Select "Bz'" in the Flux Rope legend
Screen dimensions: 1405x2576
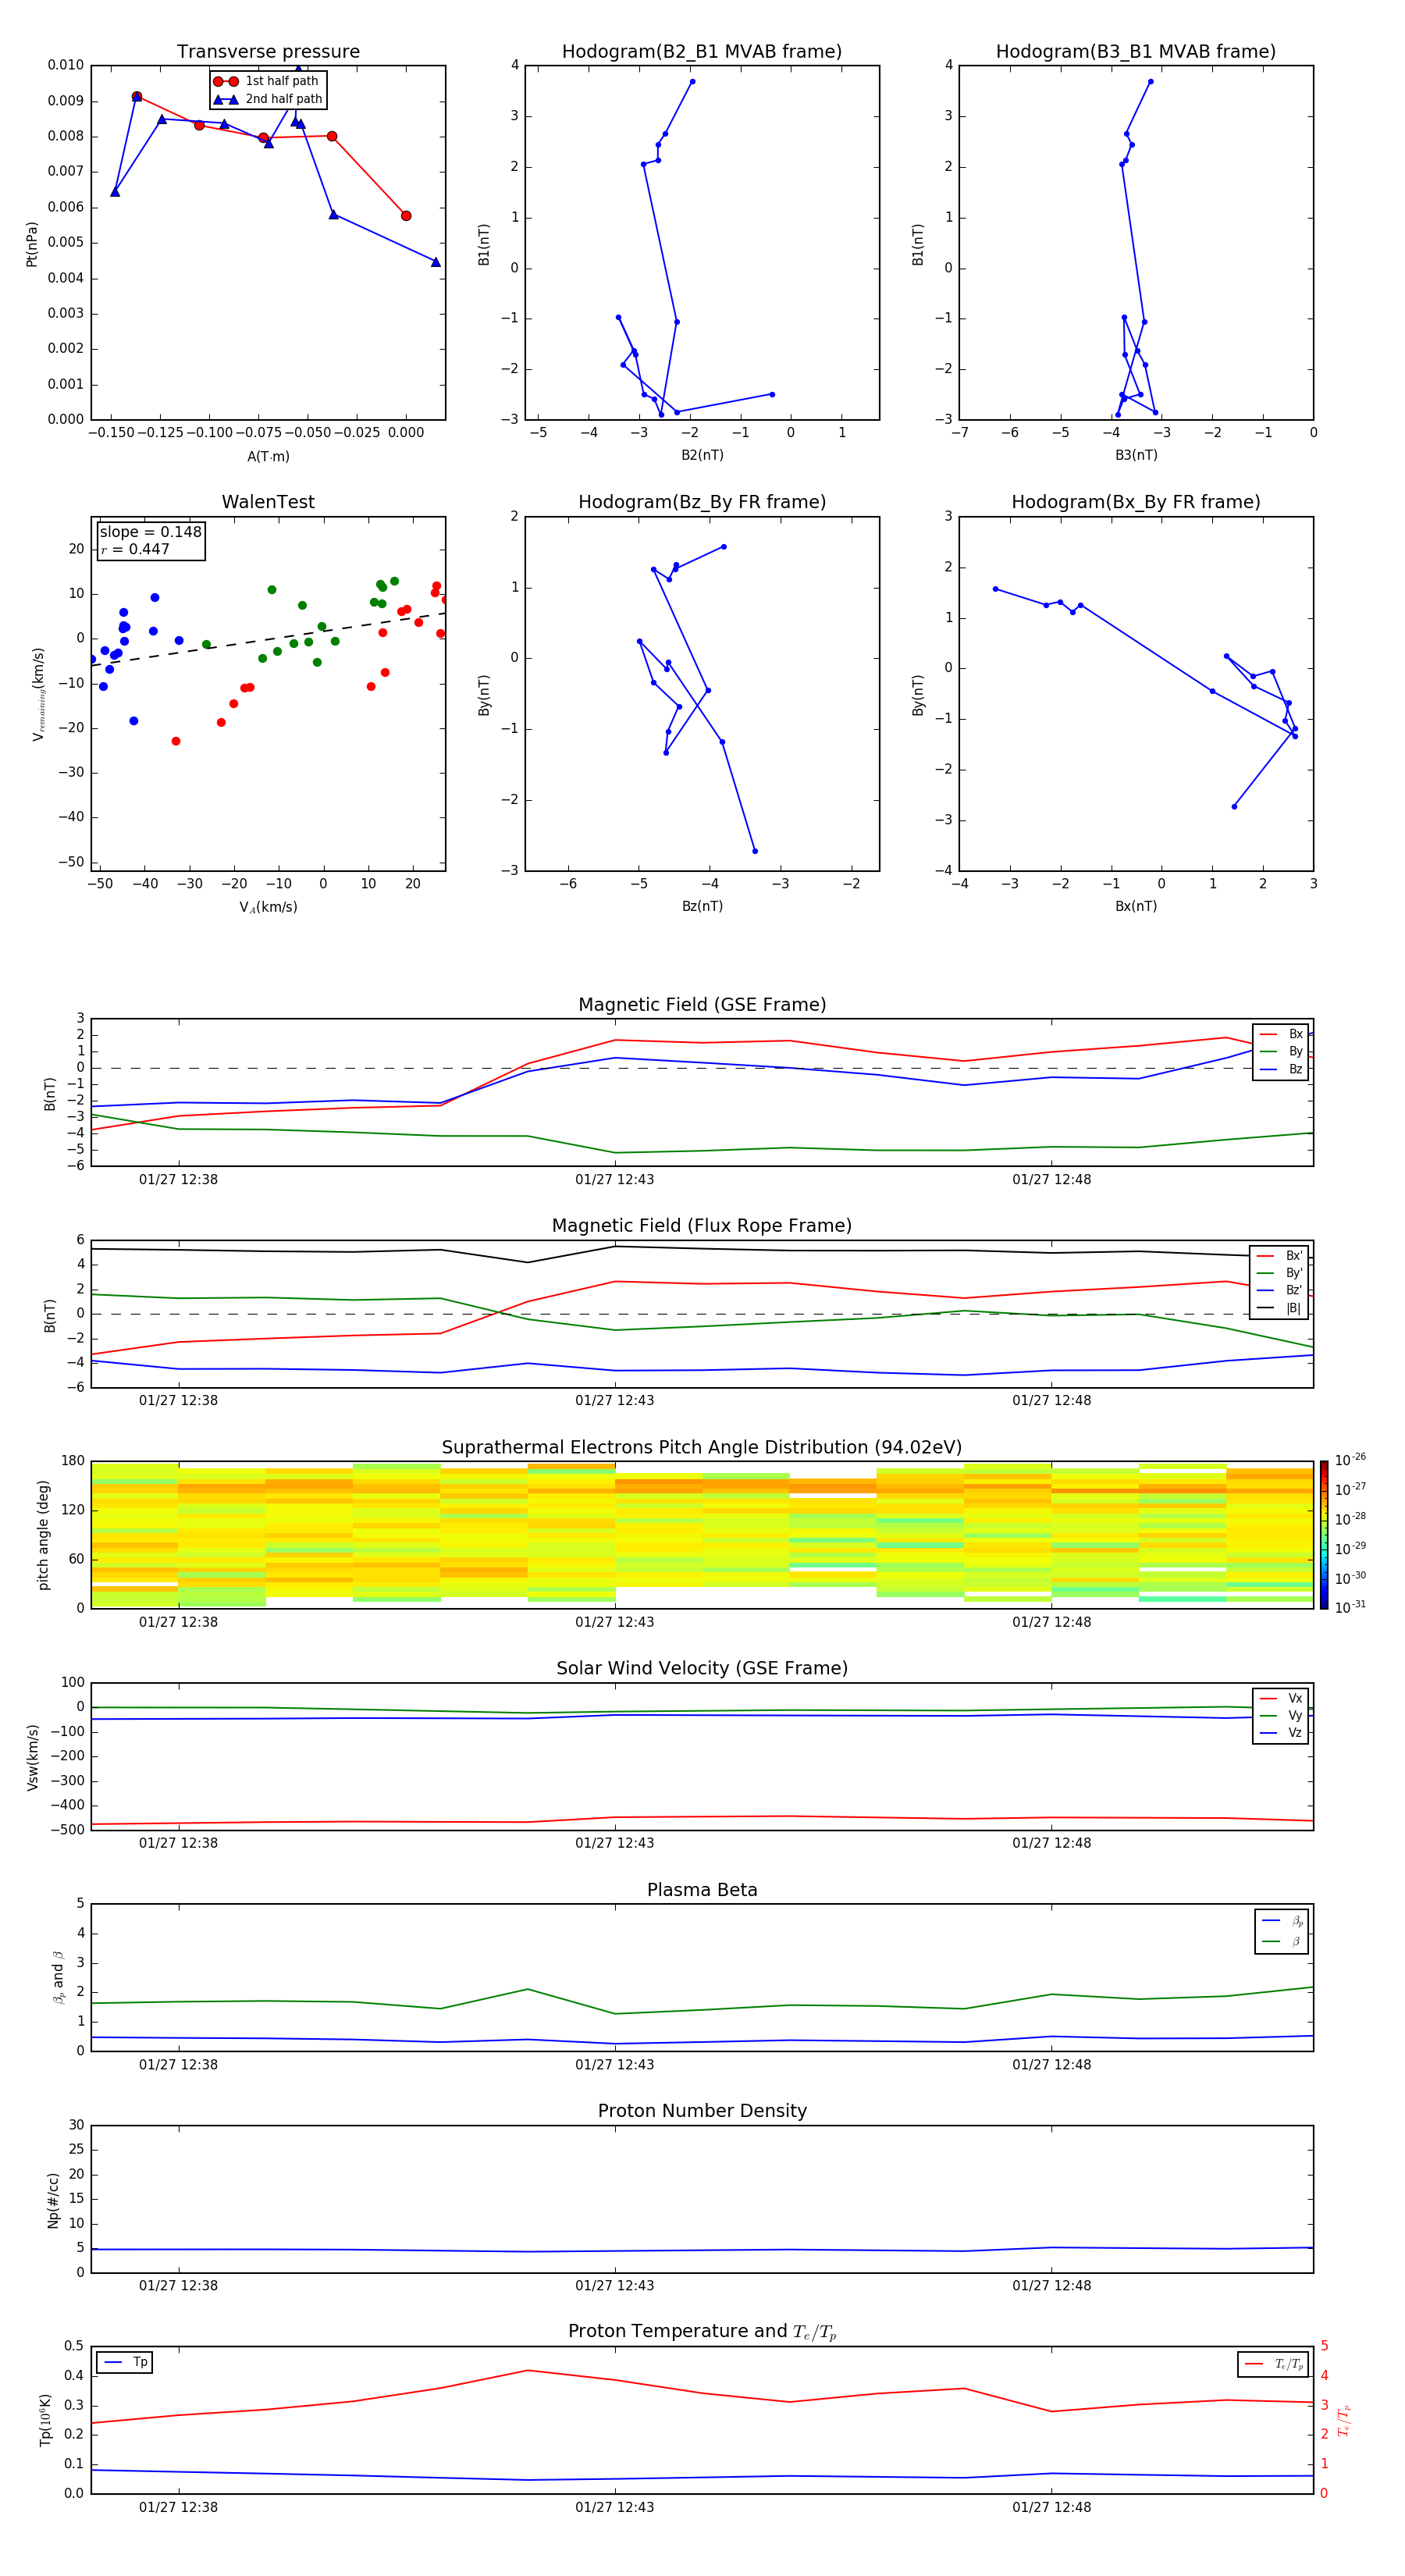click(x=1280, y=1290)
